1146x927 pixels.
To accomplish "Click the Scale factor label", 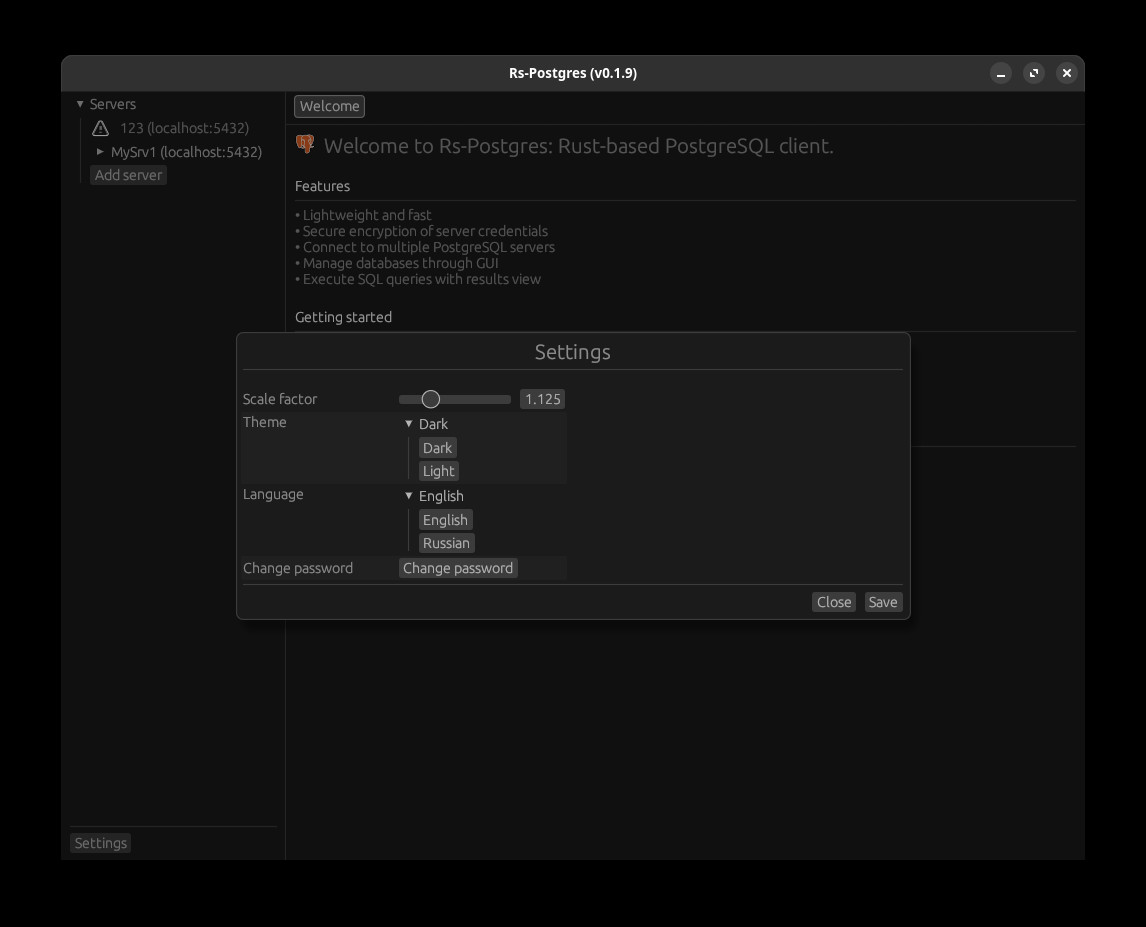I will point(280,399).
